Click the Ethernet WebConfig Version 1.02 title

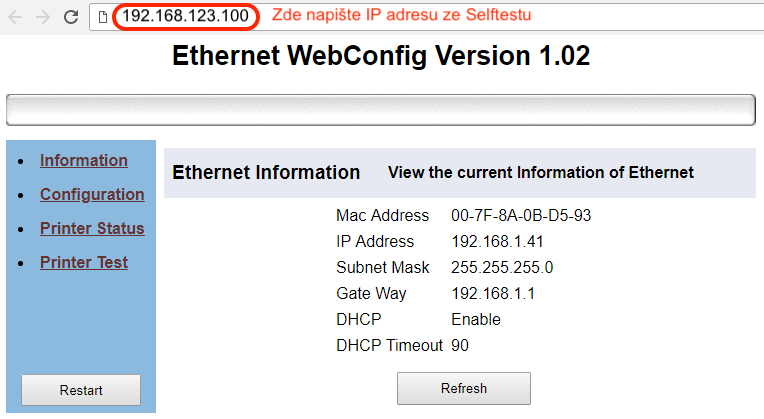[x=381, y=56]
